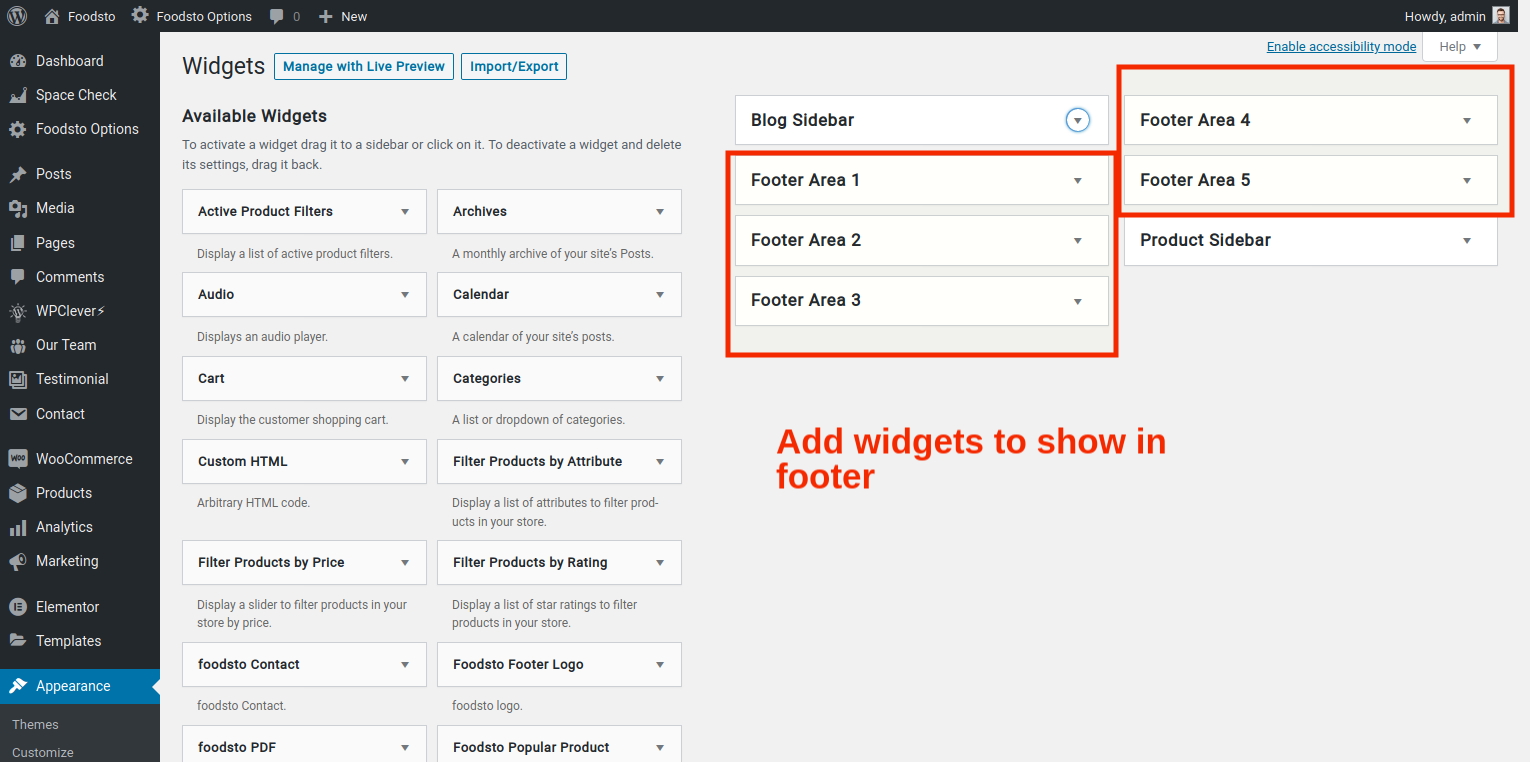1530x762 pixels.
Task: Click the WPClever lightbulb icon
Action: point(18,311)
